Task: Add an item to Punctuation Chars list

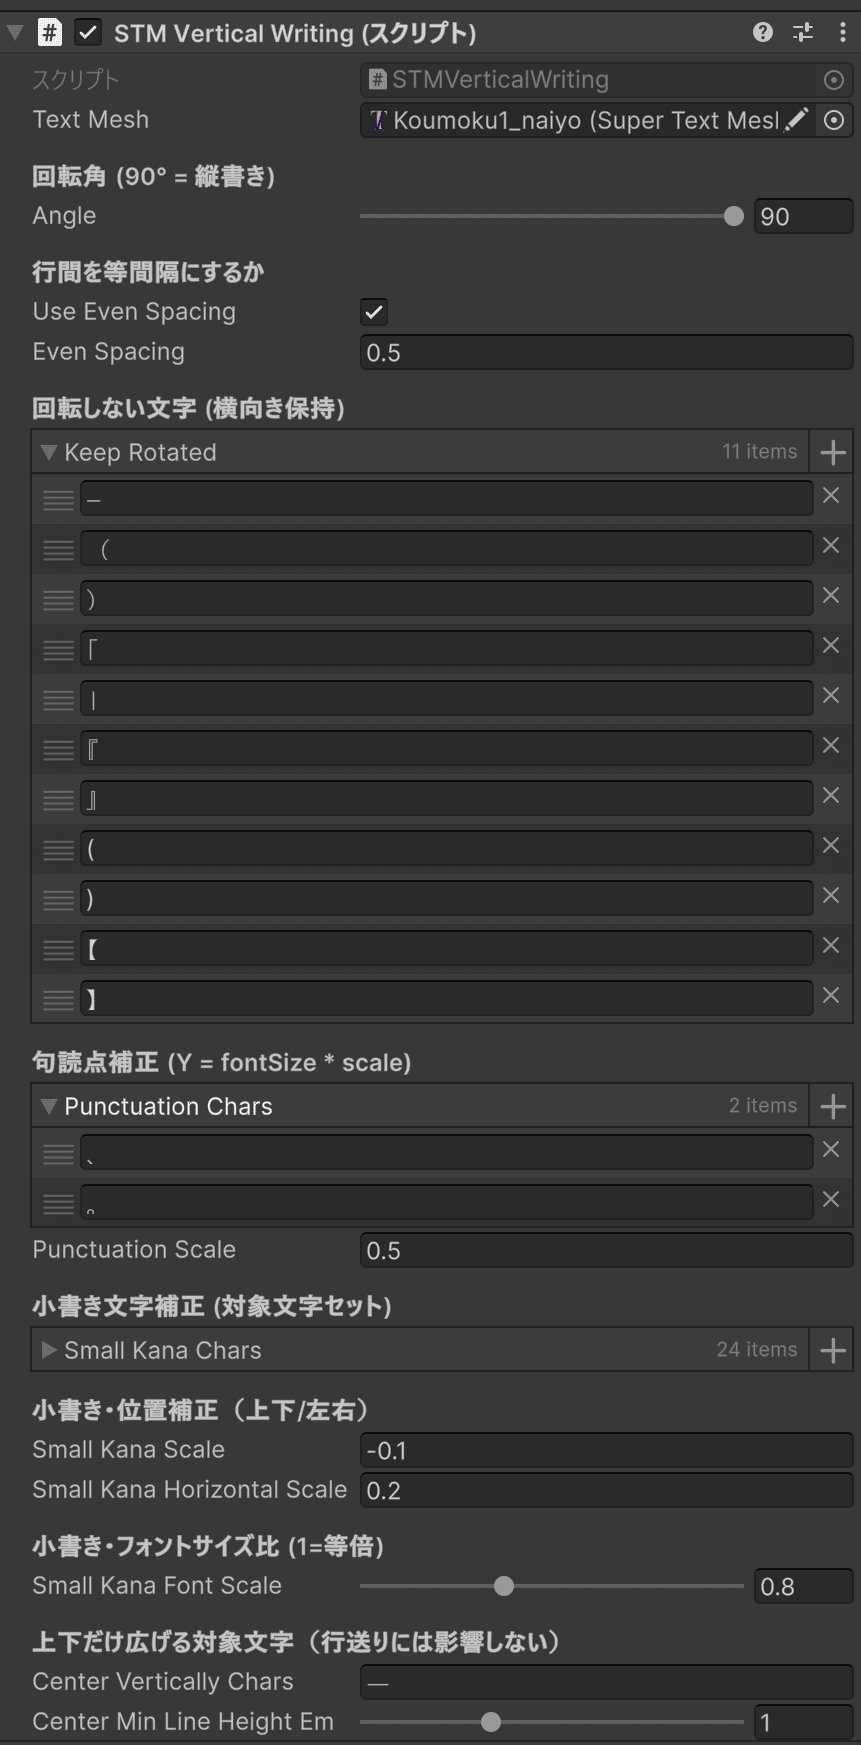Action: 831,1105
